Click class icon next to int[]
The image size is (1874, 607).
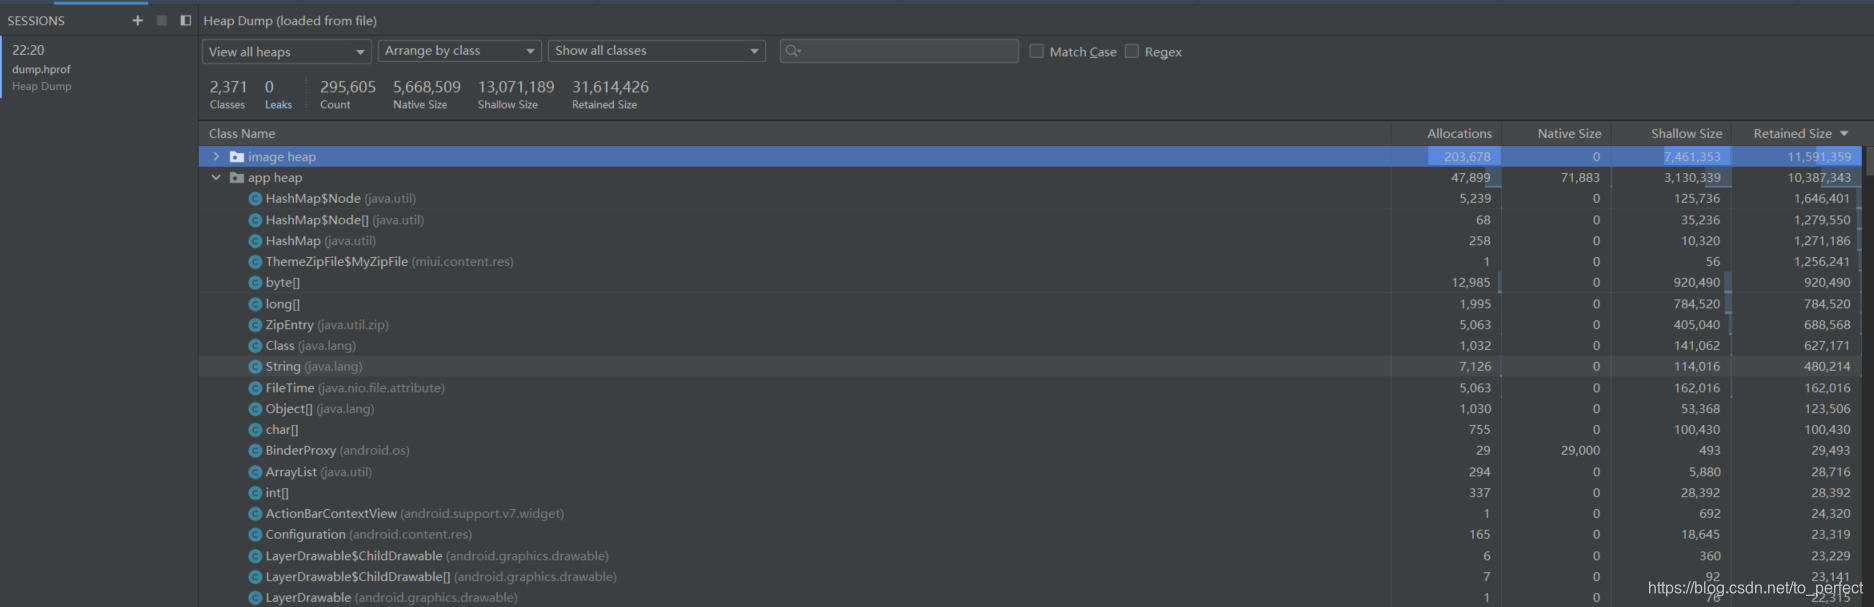(x=255, y=493)
